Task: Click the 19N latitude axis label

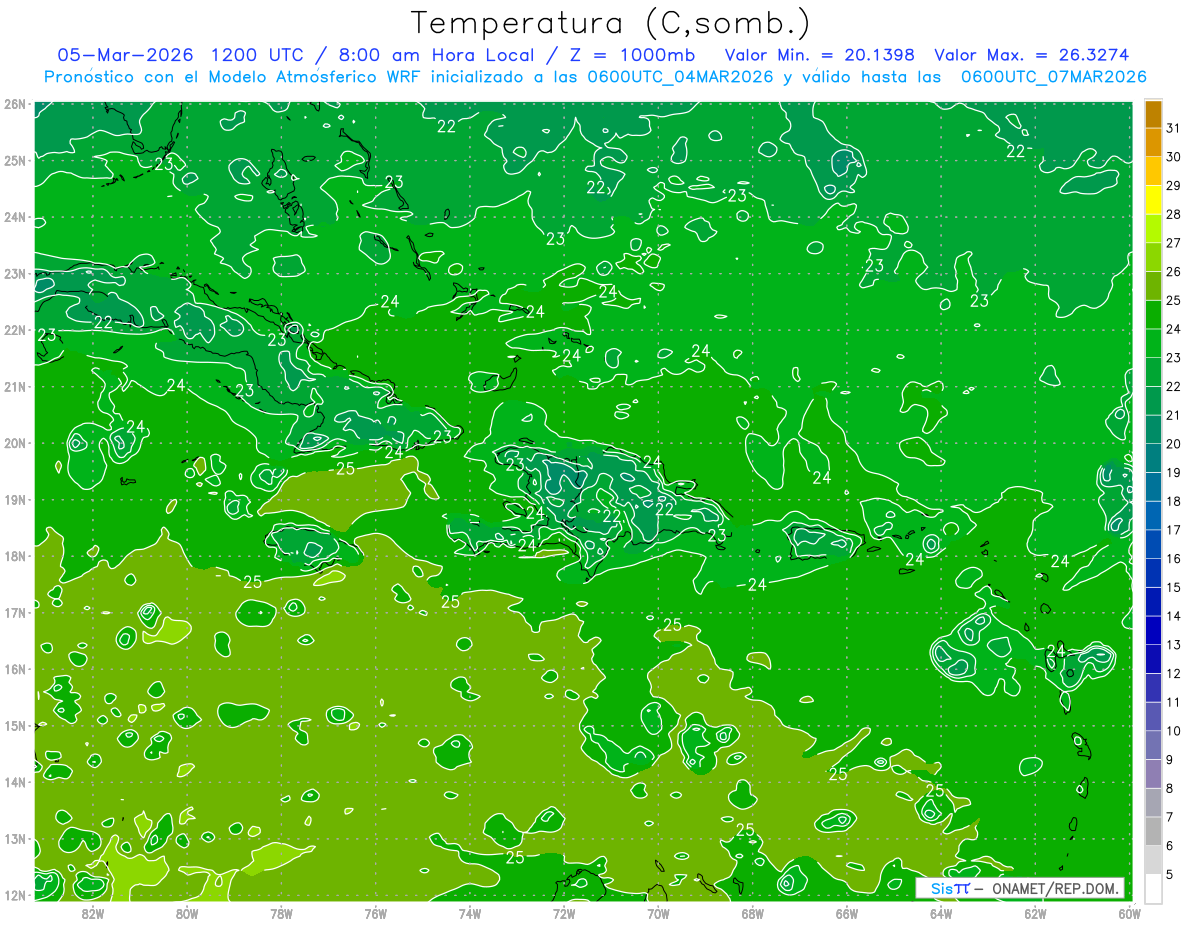Action: pos(14,500)
